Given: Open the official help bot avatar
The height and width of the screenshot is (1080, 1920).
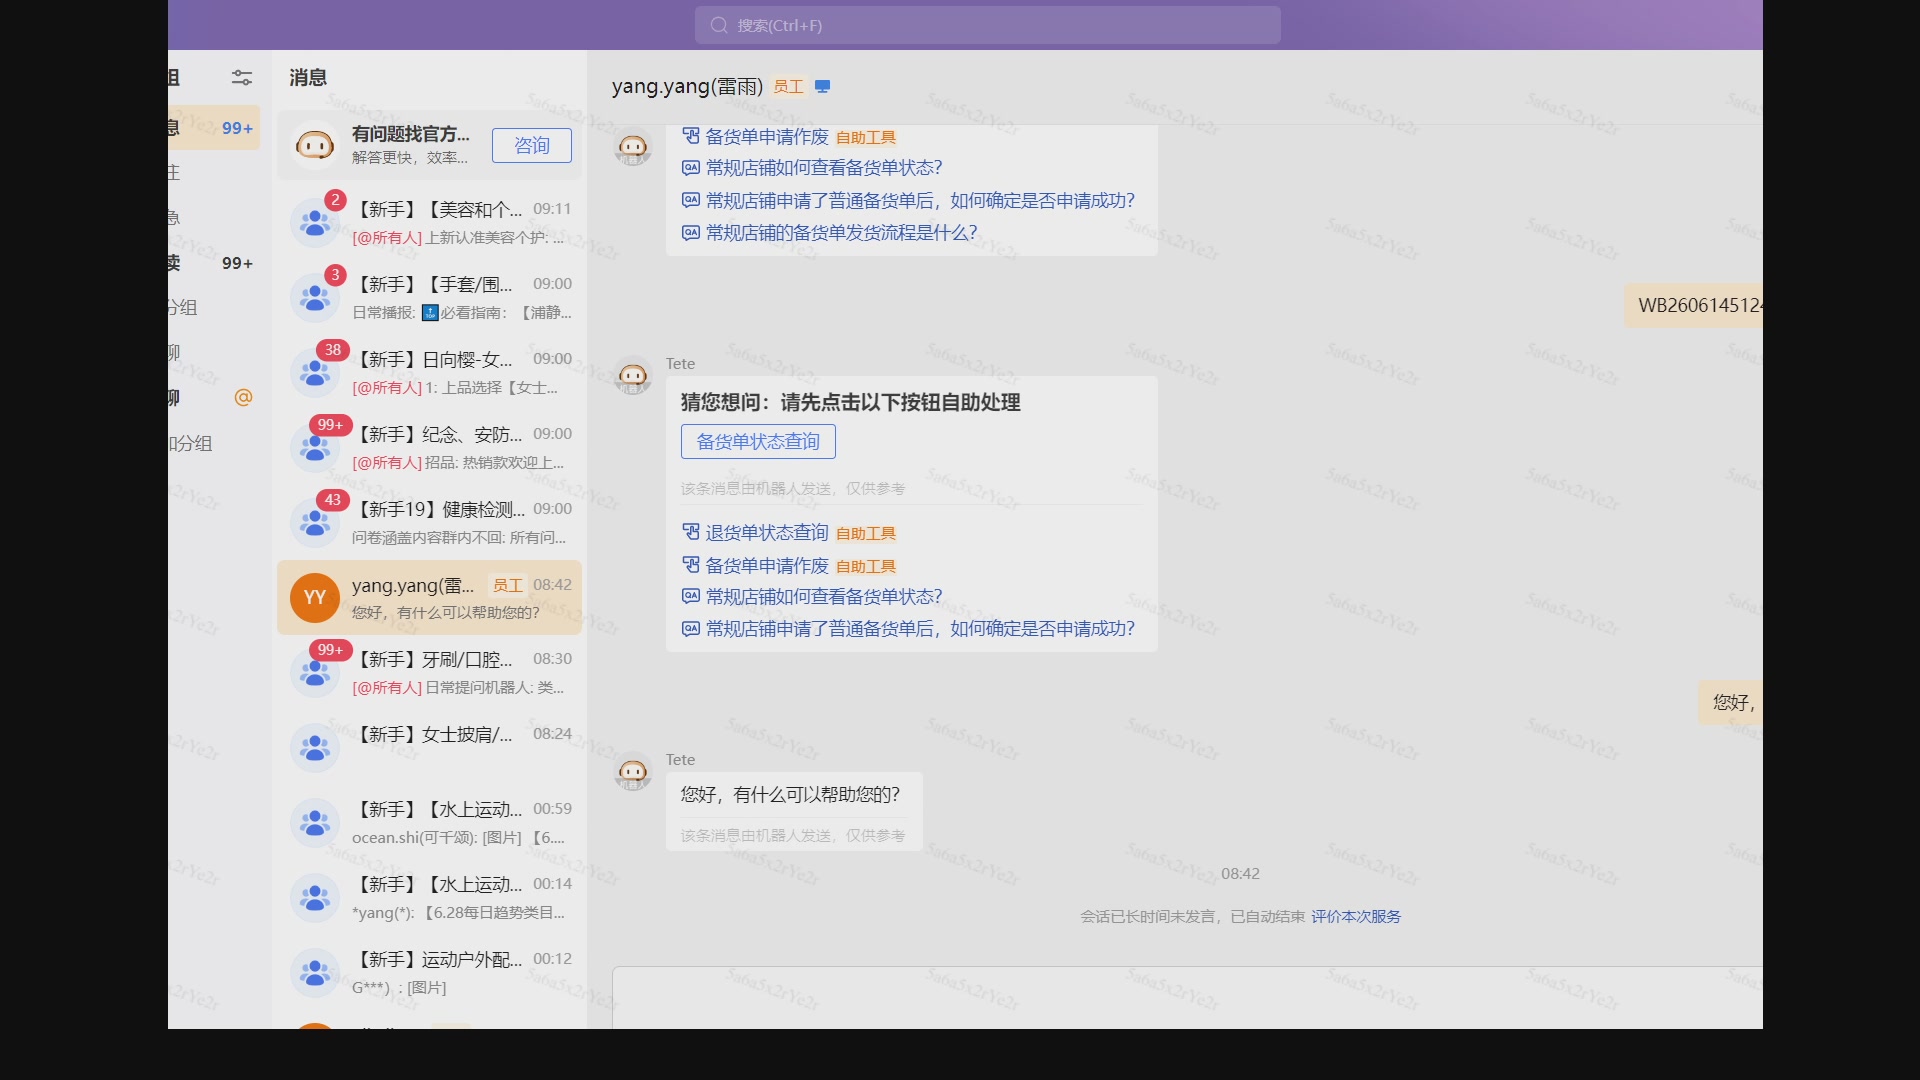Looking at the screenshot, I should point(315,146).
